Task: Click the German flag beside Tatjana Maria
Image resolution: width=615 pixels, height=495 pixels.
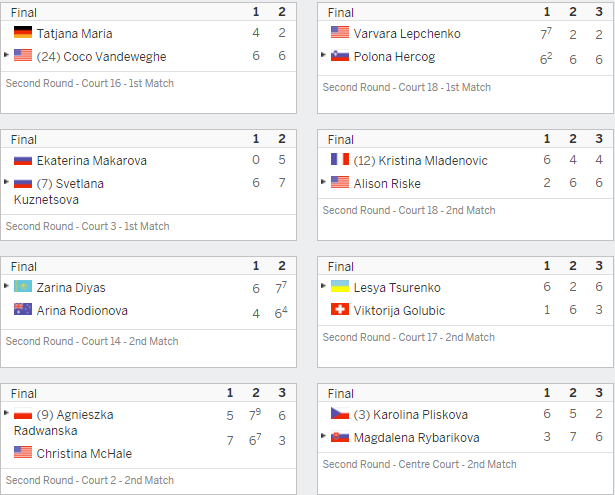Action: point(23,32)
